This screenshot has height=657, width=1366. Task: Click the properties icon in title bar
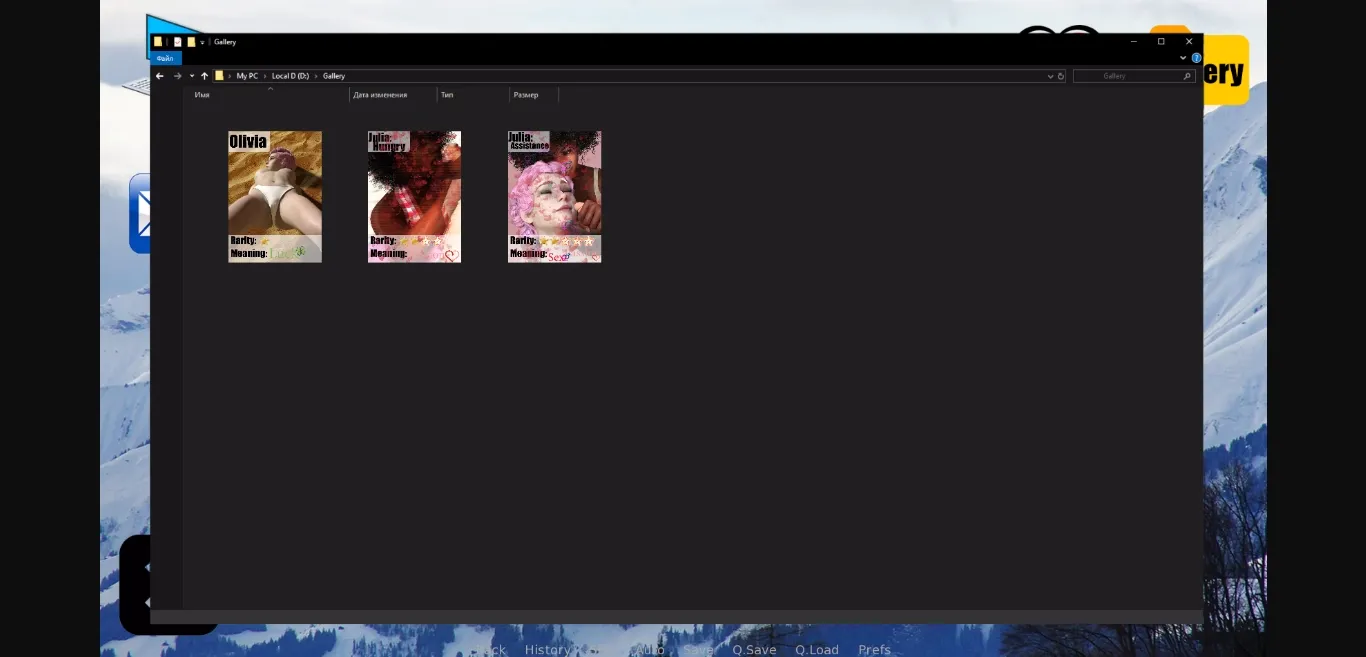178,42
